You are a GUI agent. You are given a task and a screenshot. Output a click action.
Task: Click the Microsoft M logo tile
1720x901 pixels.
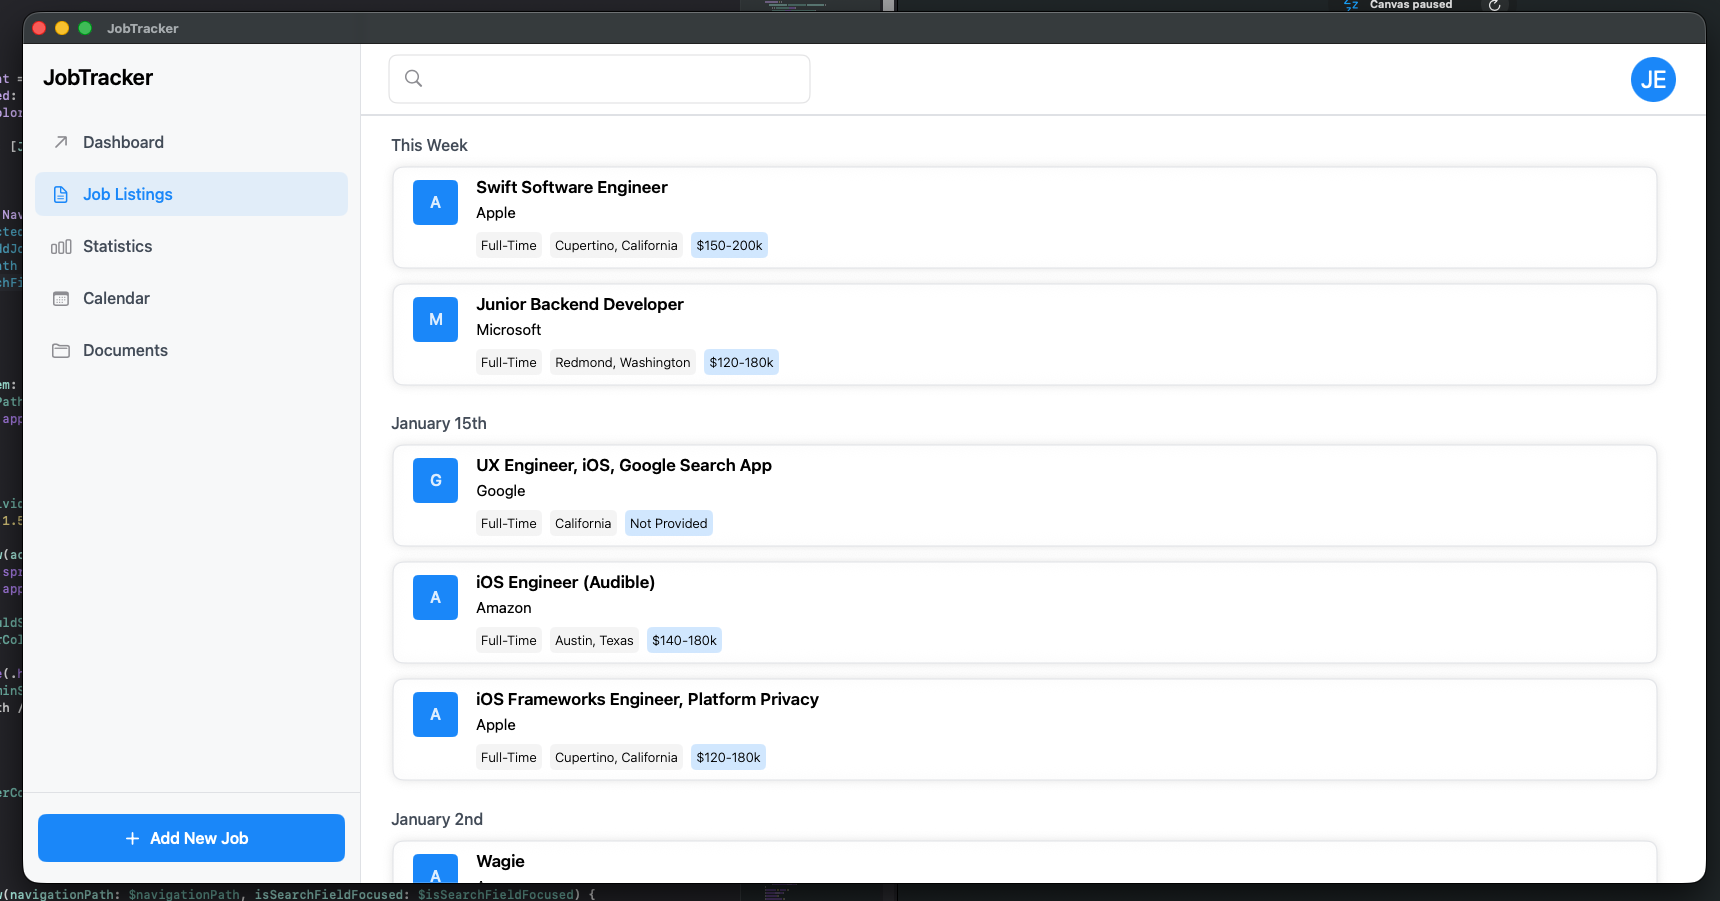pyautogui.click(x=435, y=319)
